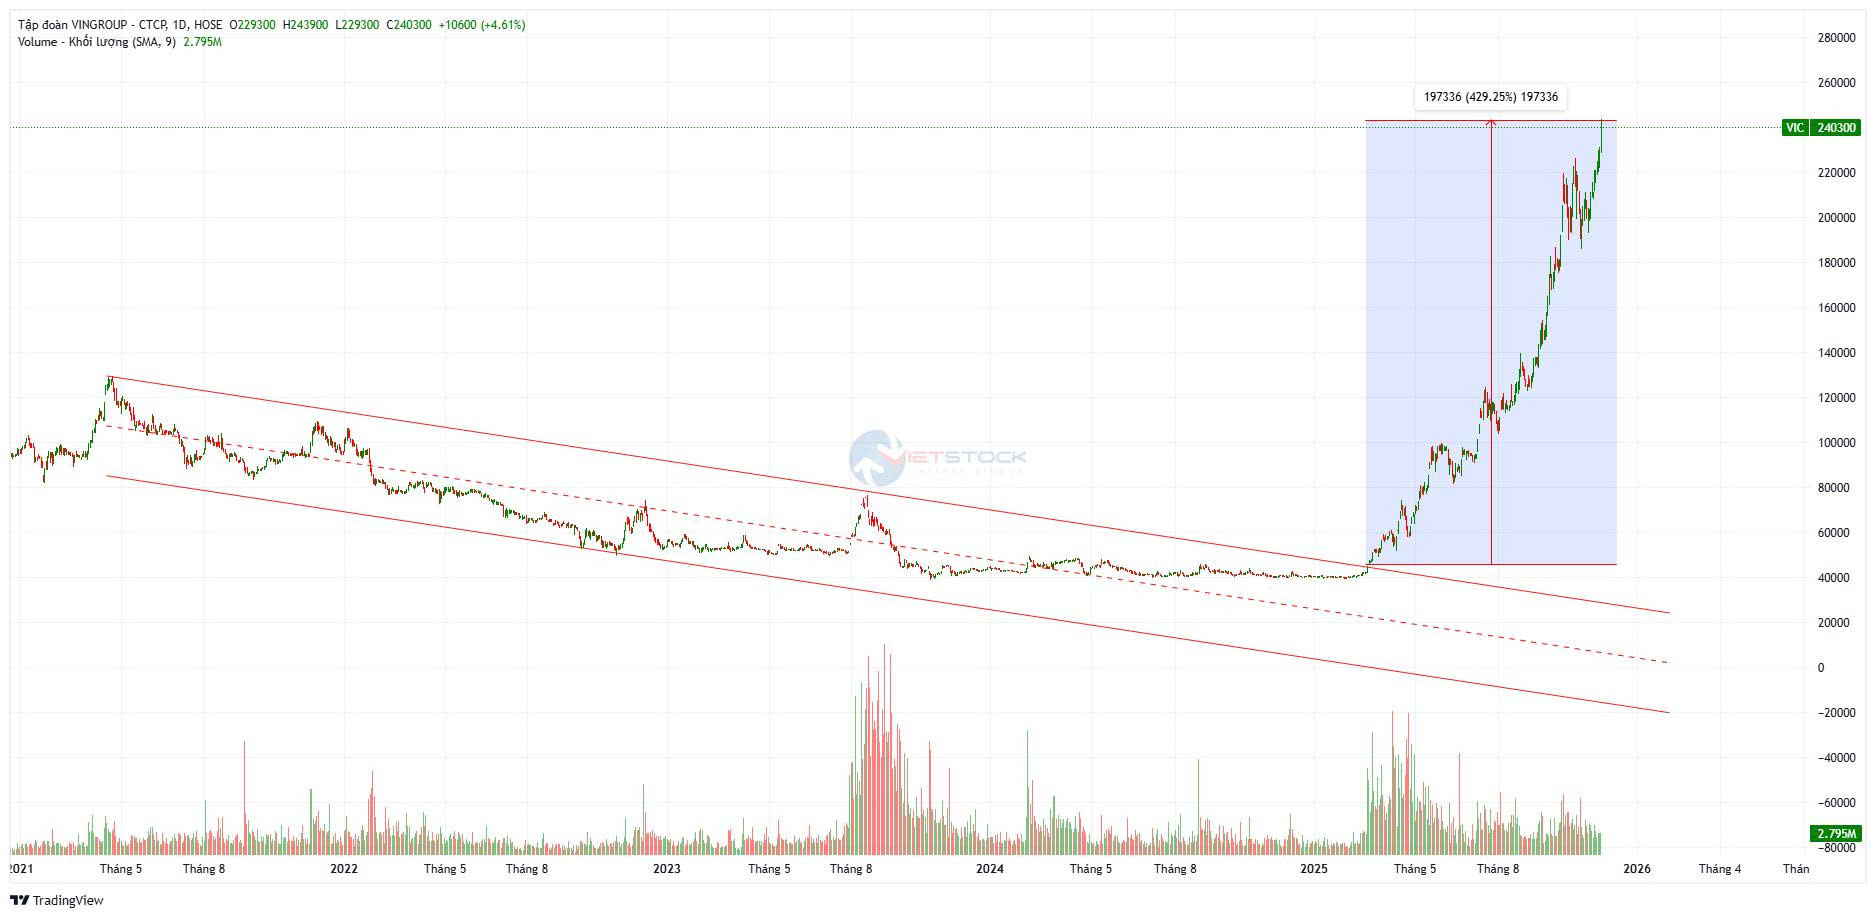Viewport: 1876px width, 918px height.
Task: Click the 2026 label on time axis
Action: (x=1637, y=869)
